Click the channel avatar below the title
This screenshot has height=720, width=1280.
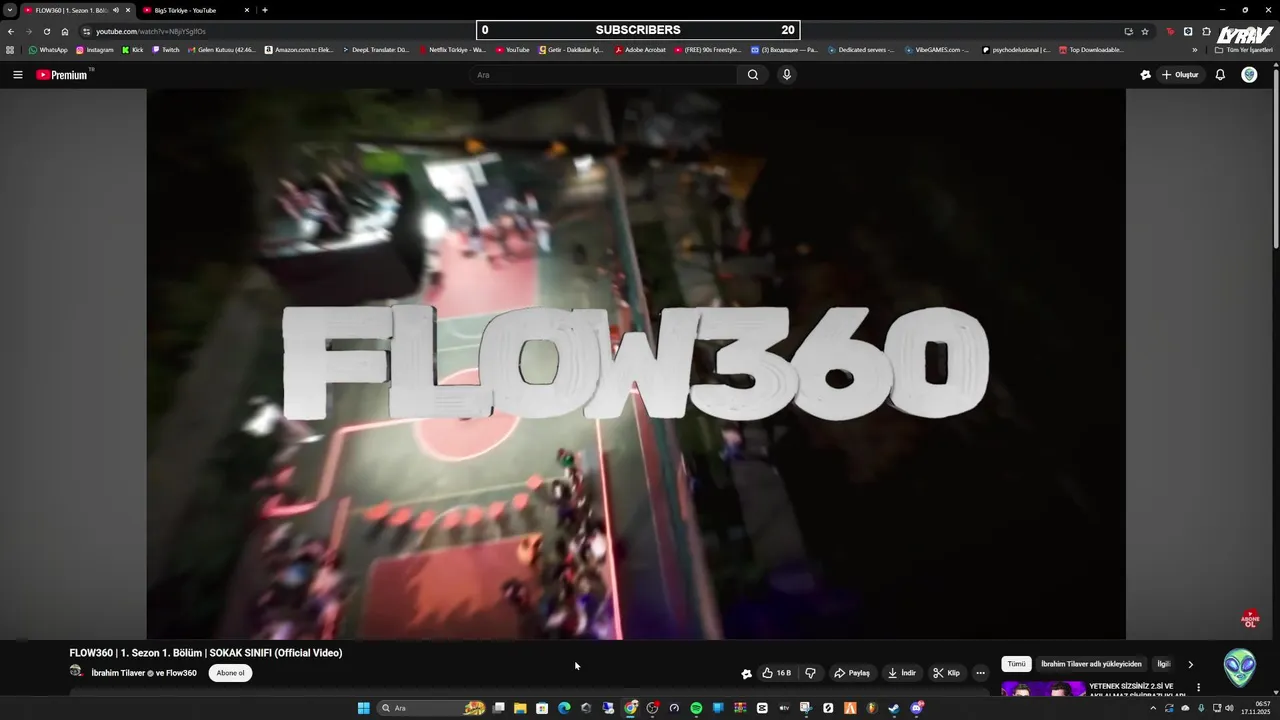pos(76,673)
